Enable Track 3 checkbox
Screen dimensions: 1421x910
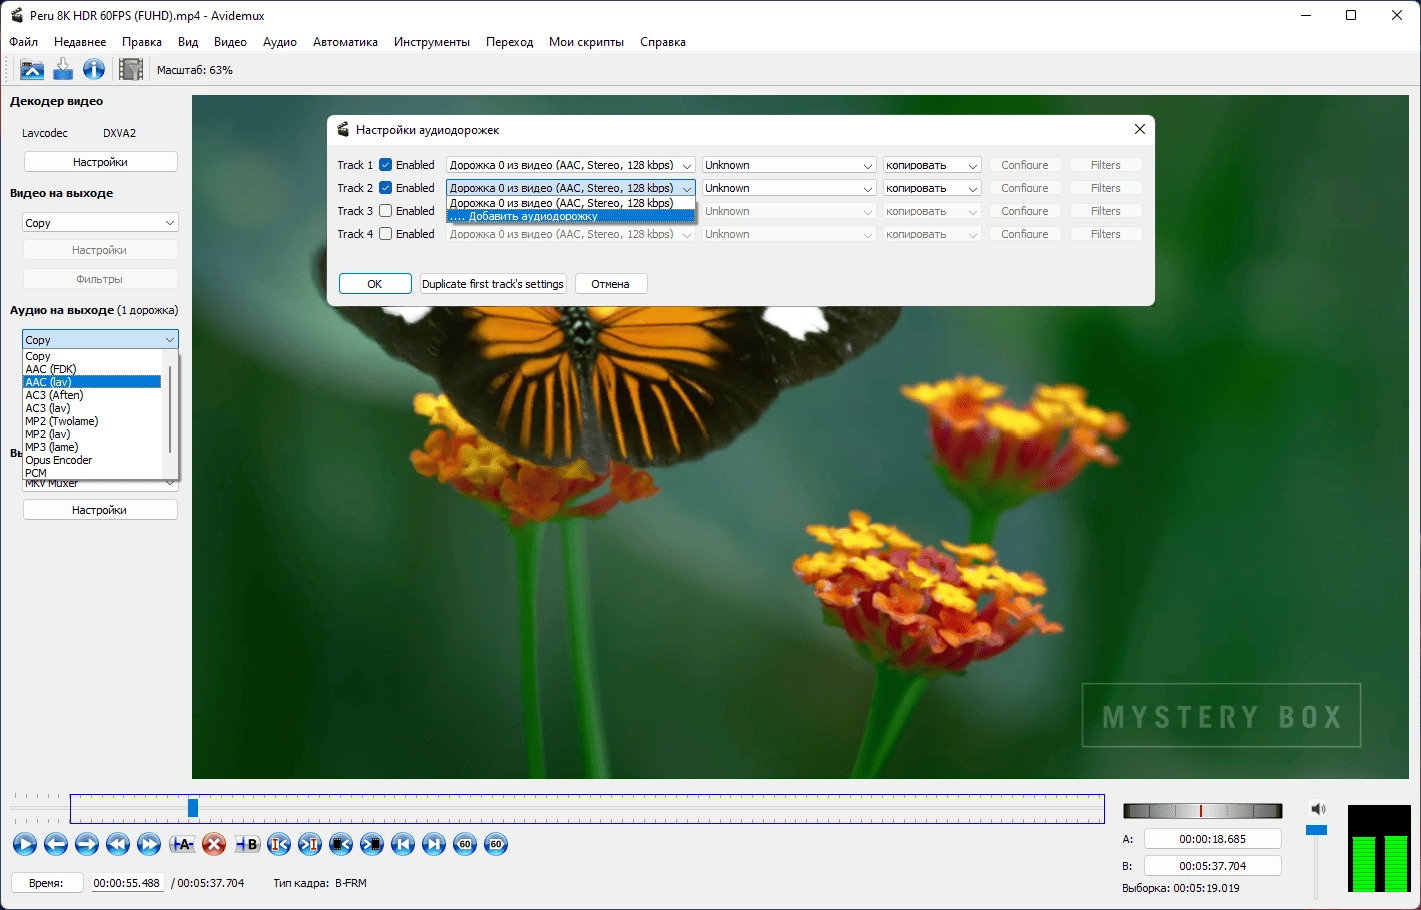point(385,211)
